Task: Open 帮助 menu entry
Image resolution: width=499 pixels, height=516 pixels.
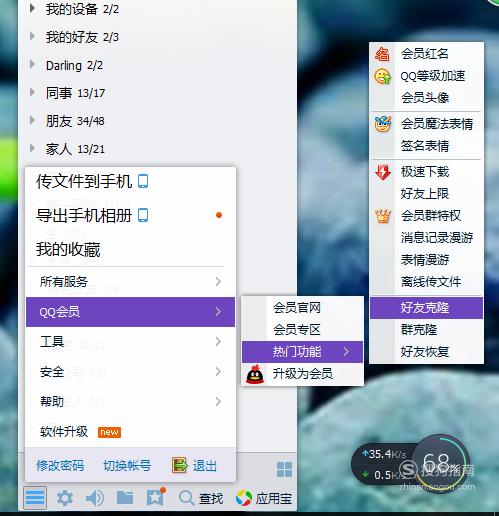Action: pos(130,401)
